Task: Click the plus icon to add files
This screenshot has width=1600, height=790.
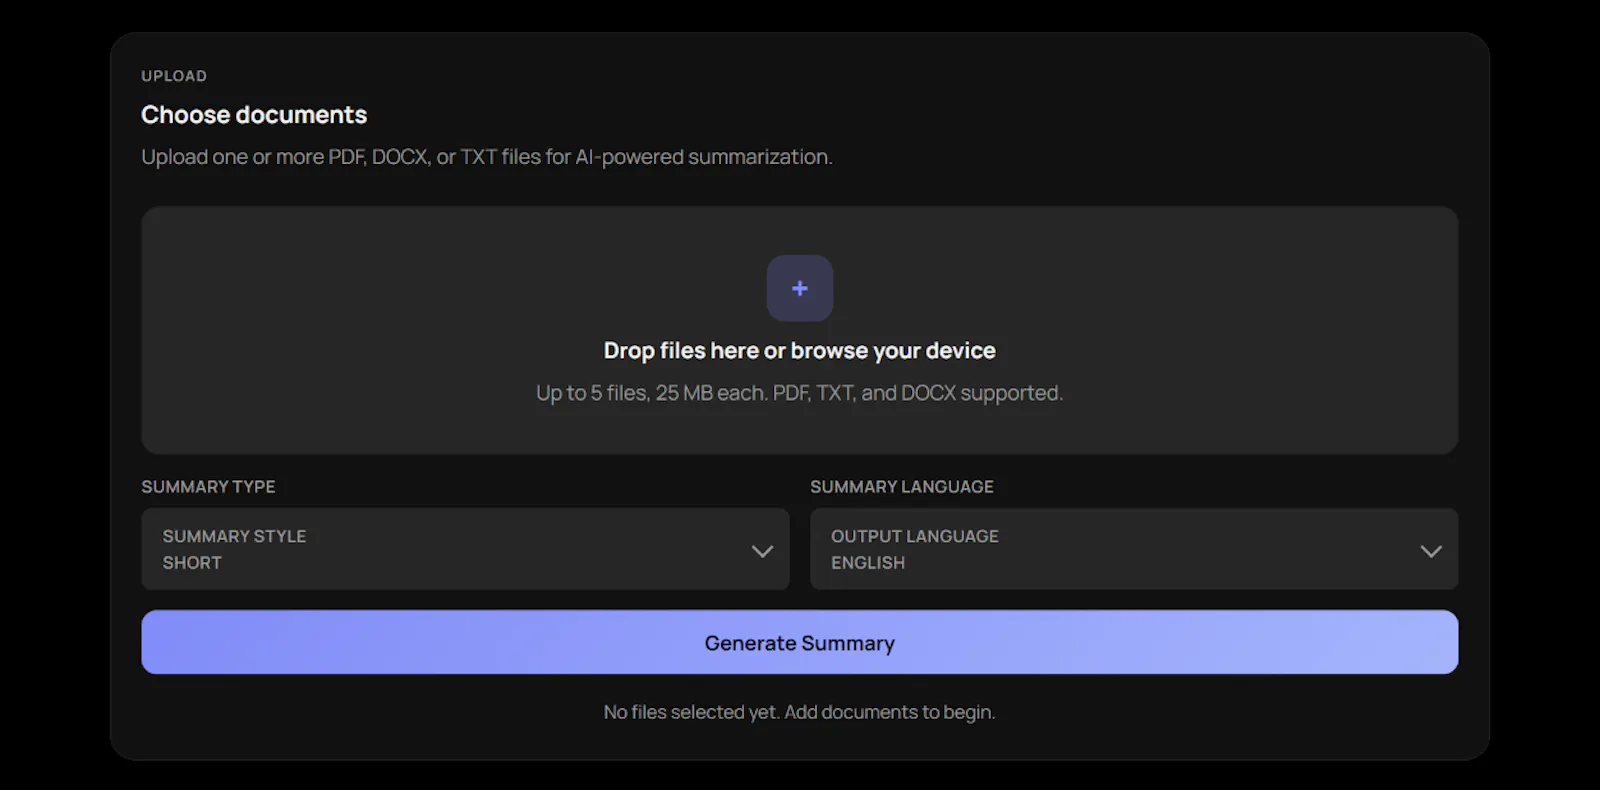Action: pyautogui.click(x=800, y=288)
